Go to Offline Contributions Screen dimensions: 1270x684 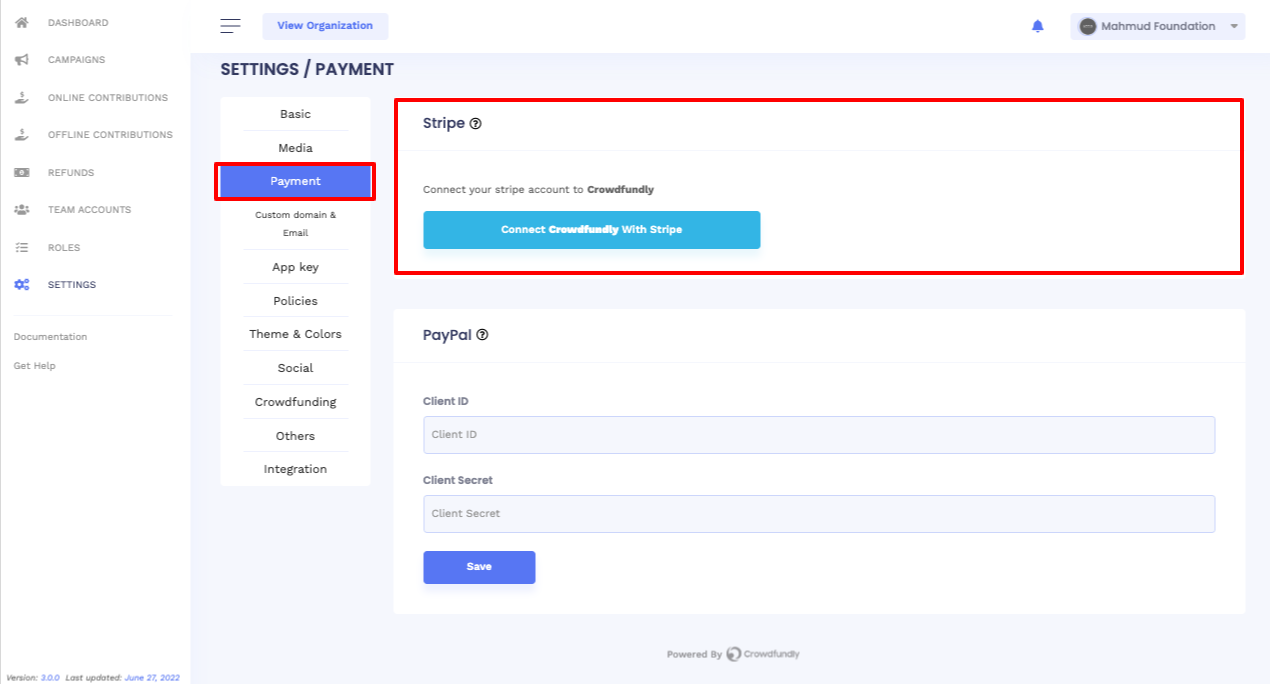(110, 135)
